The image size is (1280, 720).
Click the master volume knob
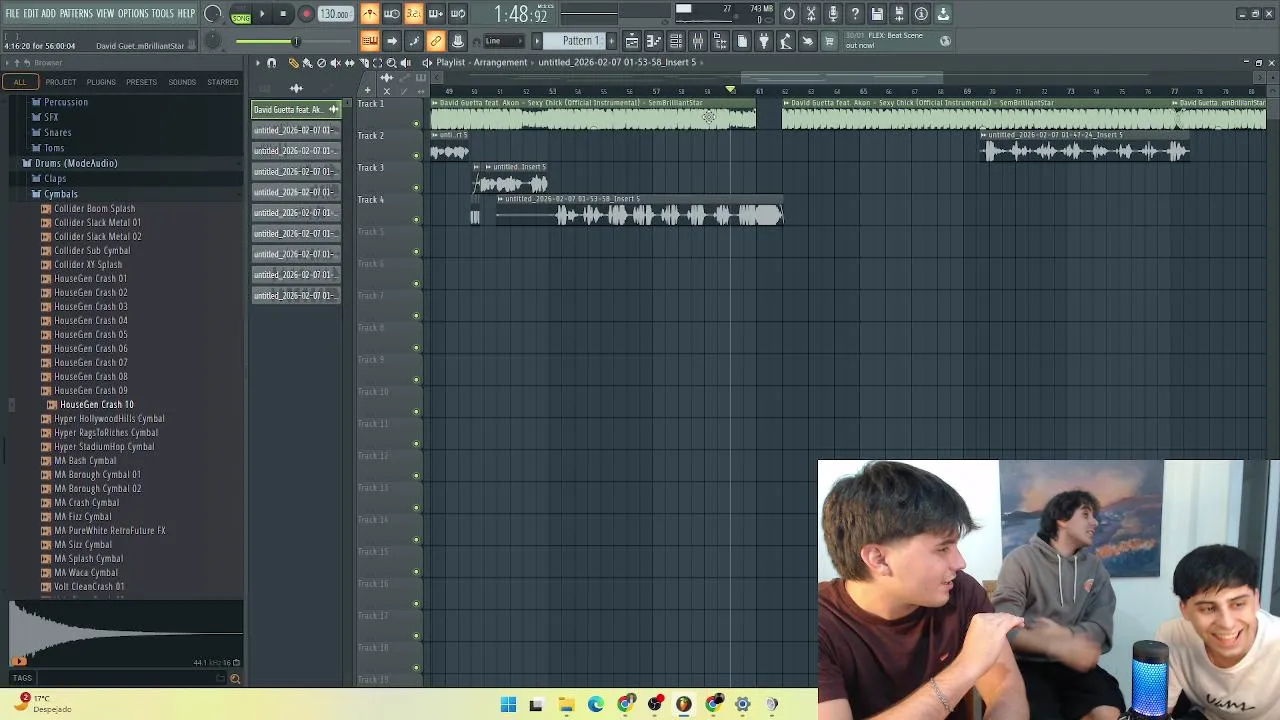pos(213,14)
